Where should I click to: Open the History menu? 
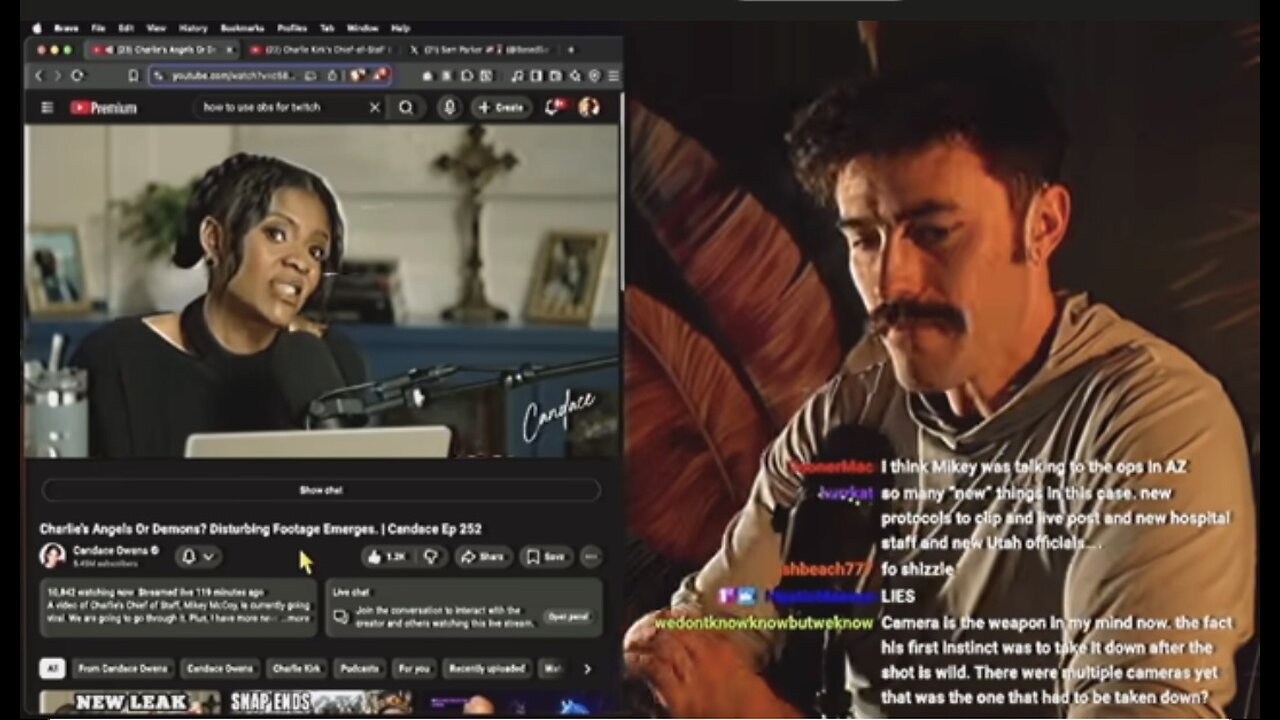(193, 28)
